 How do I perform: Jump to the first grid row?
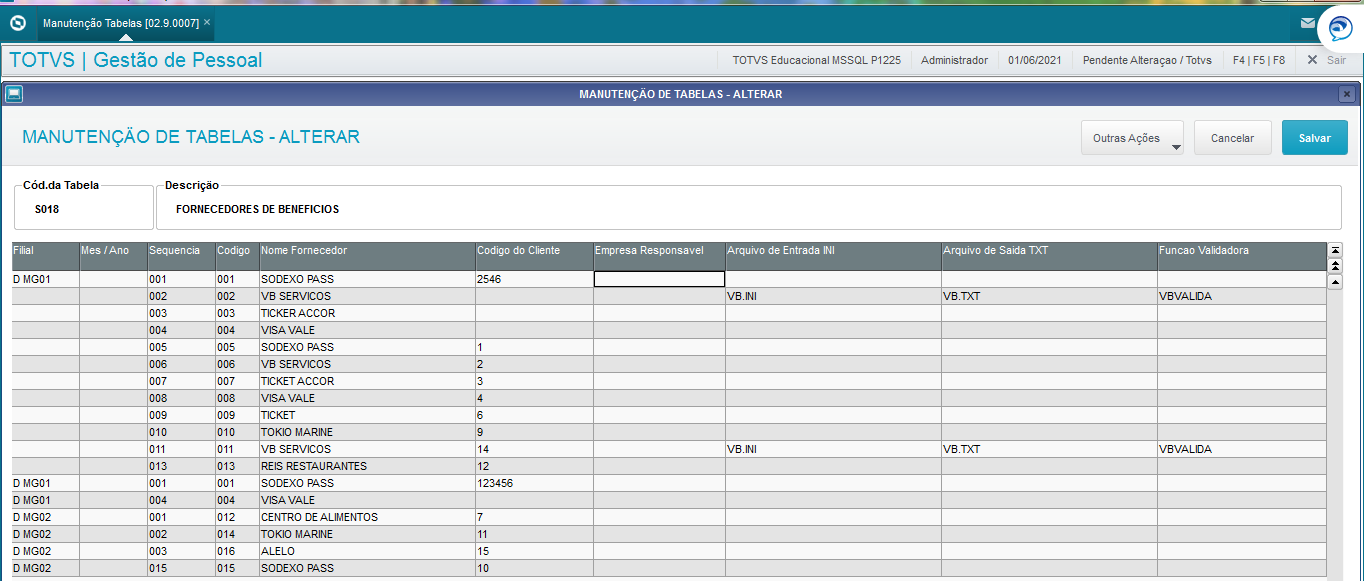(x=1335, y=249)
